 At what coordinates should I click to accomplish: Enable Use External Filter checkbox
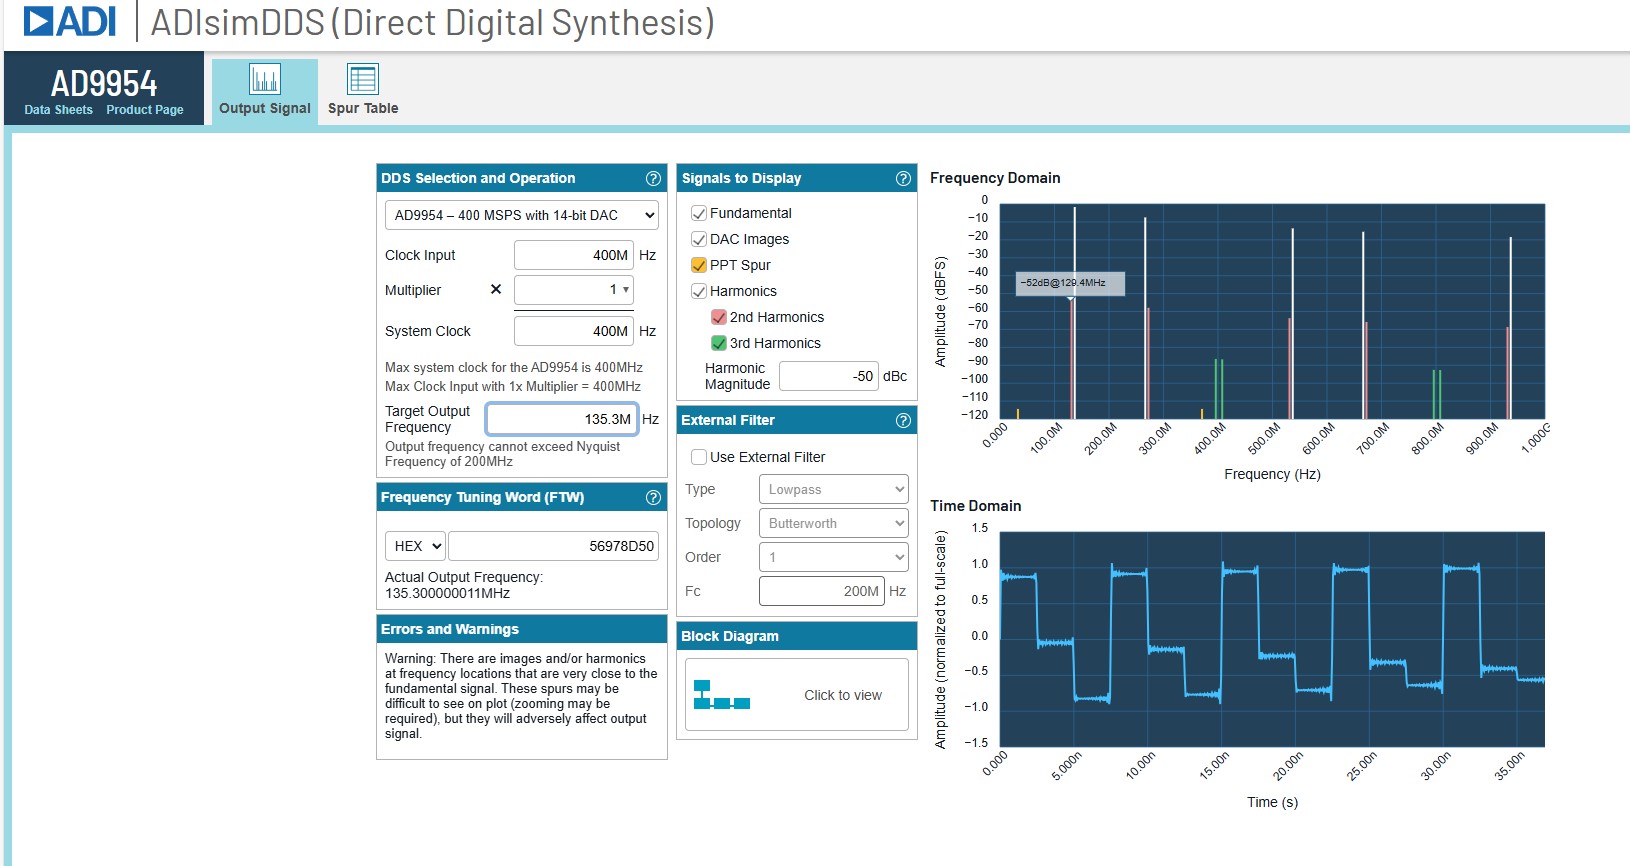pyautogui.click(x=699, y=458)
